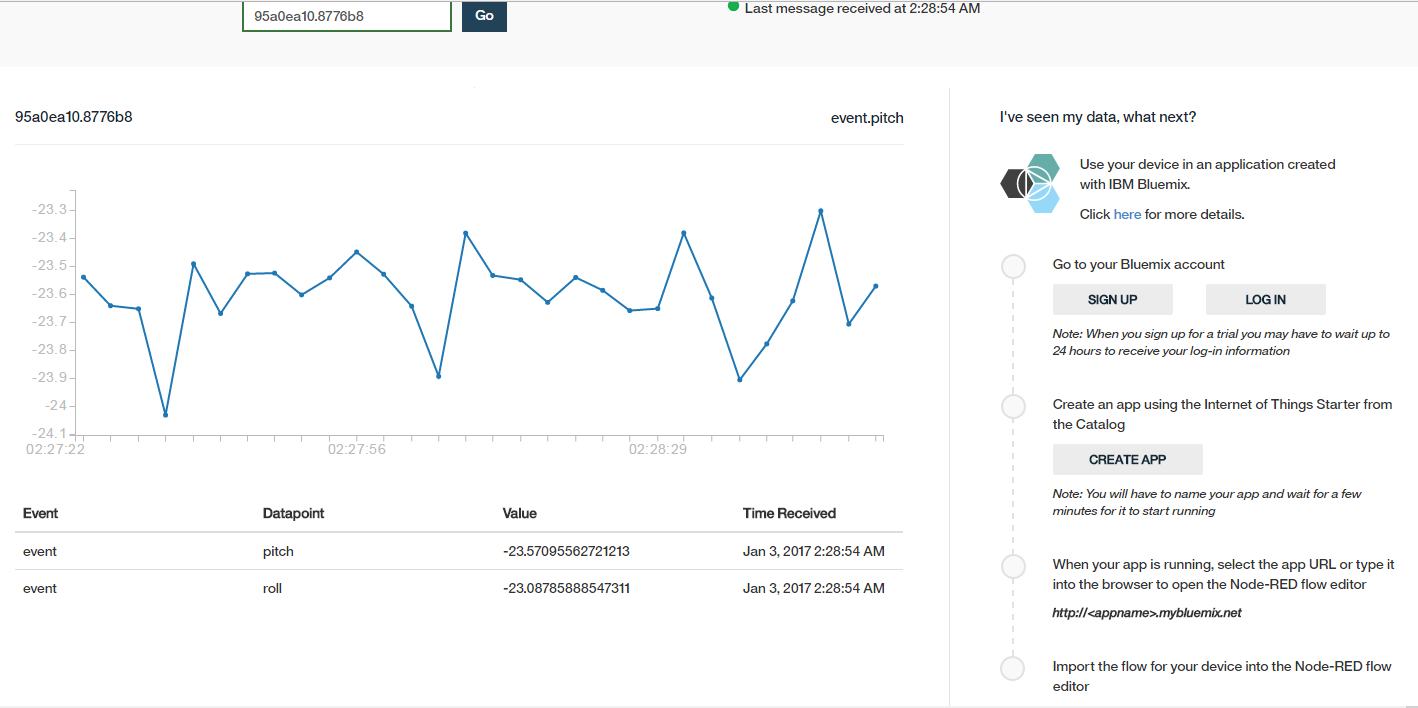Click the Event column header
Image resolution: width=1418 pixels, height=708 pixels.
(40, 513)
